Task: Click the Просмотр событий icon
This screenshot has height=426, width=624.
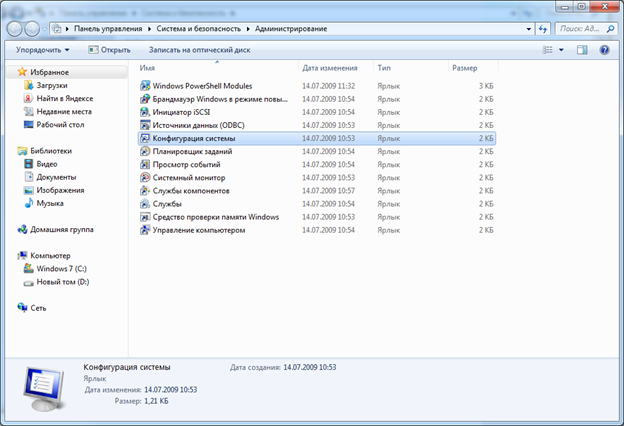Action: click(145, 164)
